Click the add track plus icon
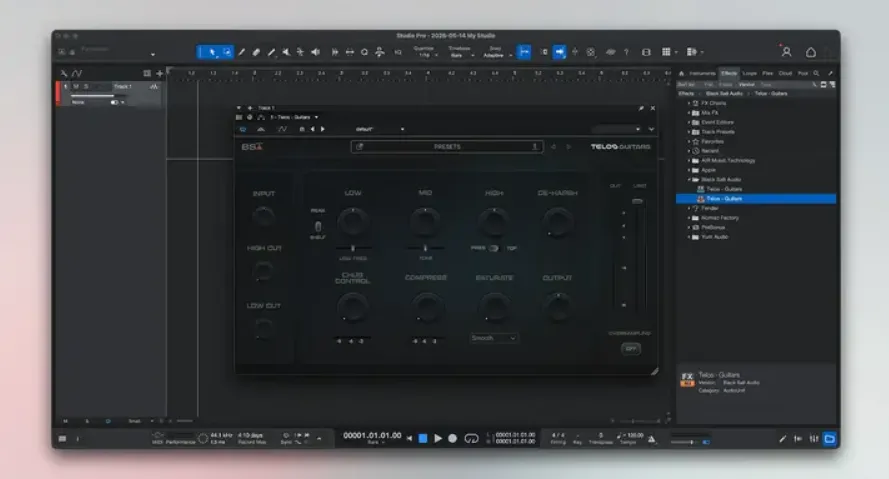This screenshot has height=479, width=889. point(159,73)
